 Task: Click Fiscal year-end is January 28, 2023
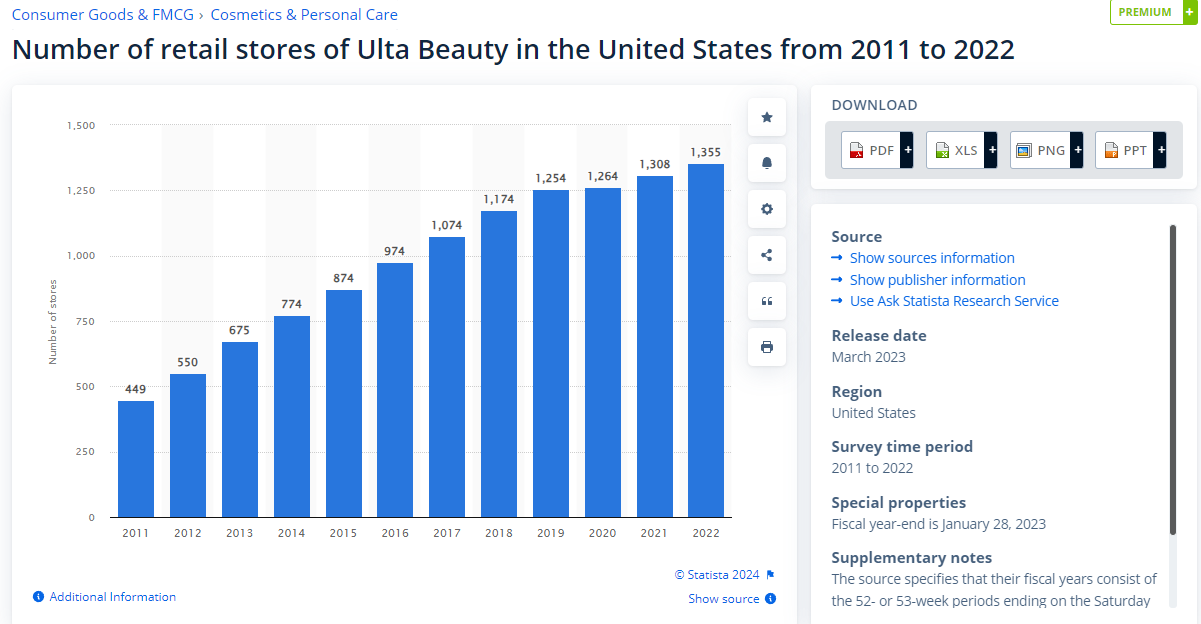(x=939, y=524)
